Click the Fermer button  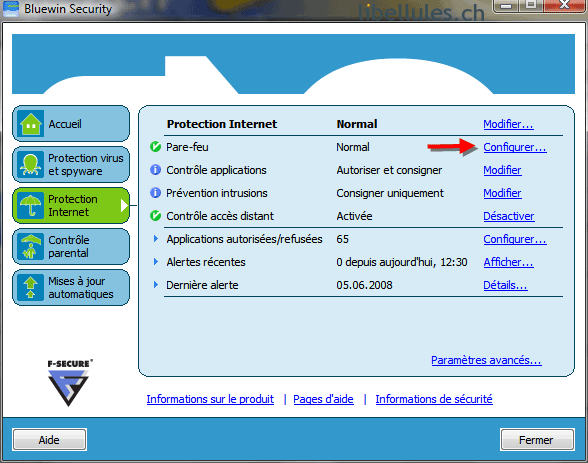tap(537, 440)
